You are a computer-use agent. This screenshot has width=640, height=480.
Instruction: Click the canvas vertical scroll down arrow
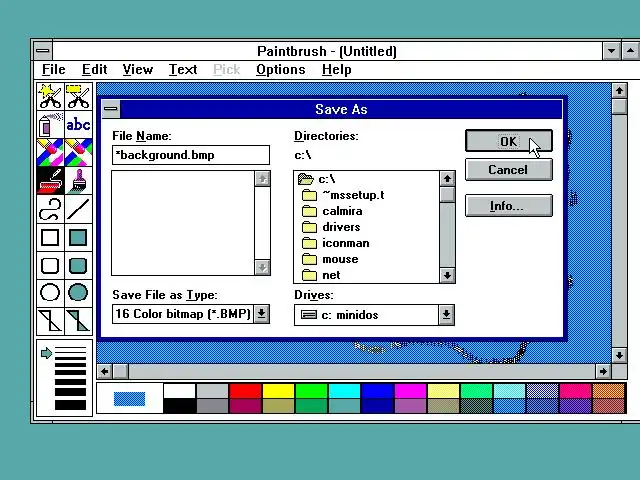[619, 355]
